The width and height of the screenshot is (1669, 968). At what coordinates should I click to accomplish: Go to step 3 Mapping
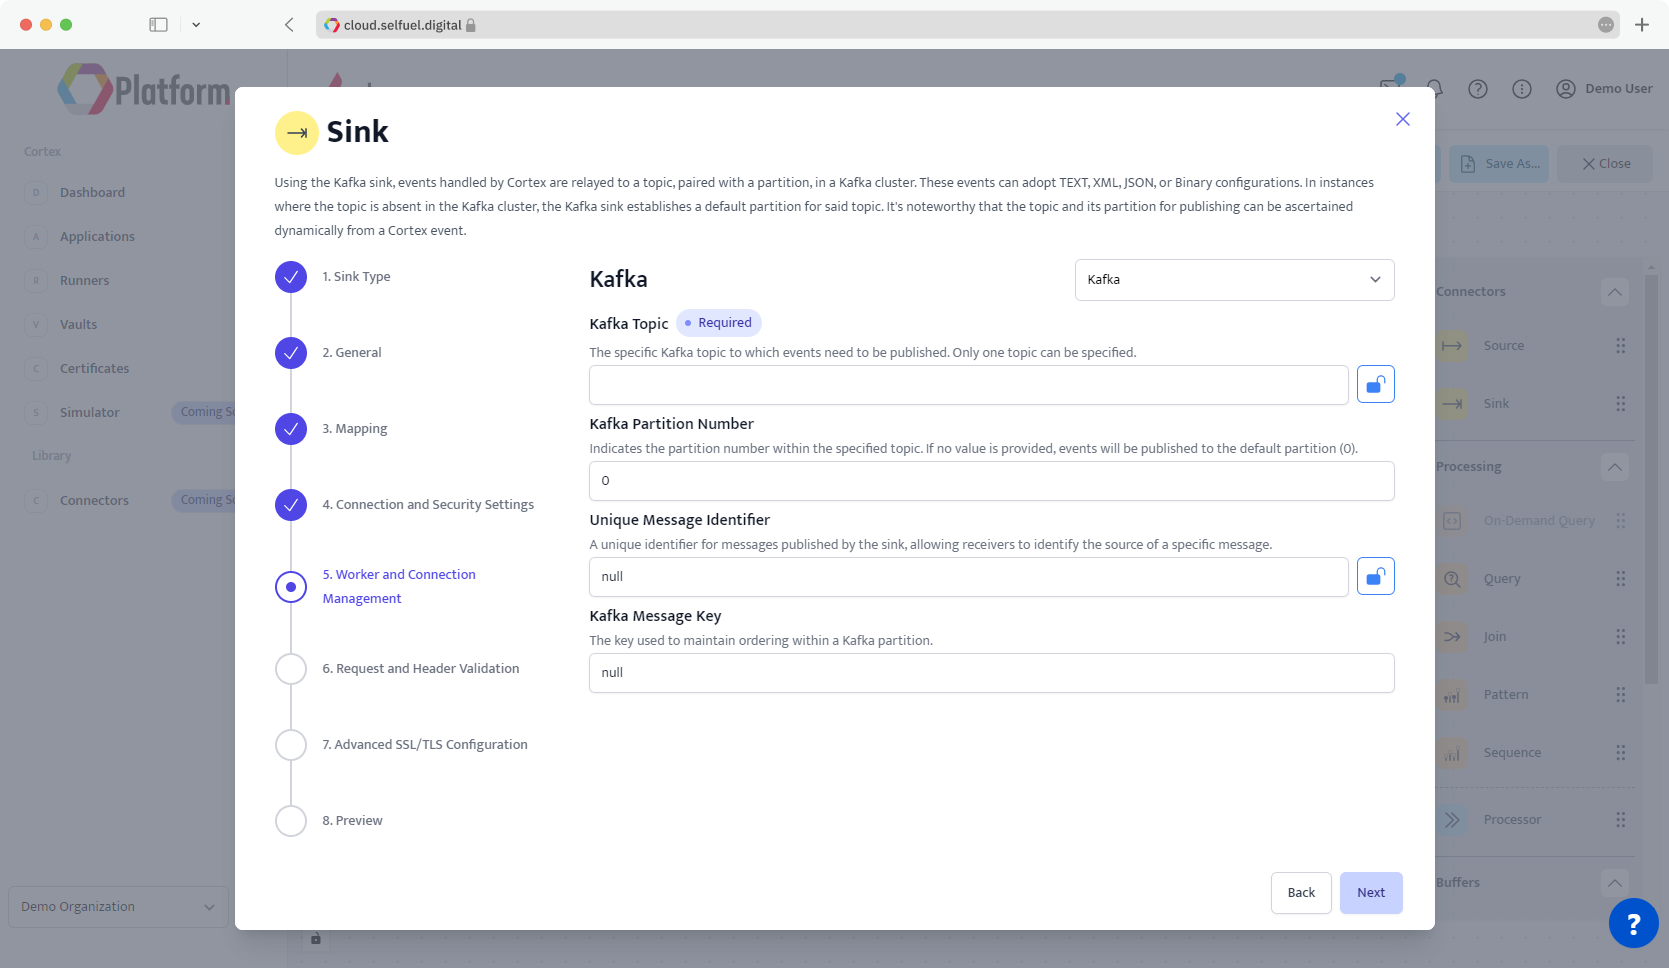click(x=354, y=429)
